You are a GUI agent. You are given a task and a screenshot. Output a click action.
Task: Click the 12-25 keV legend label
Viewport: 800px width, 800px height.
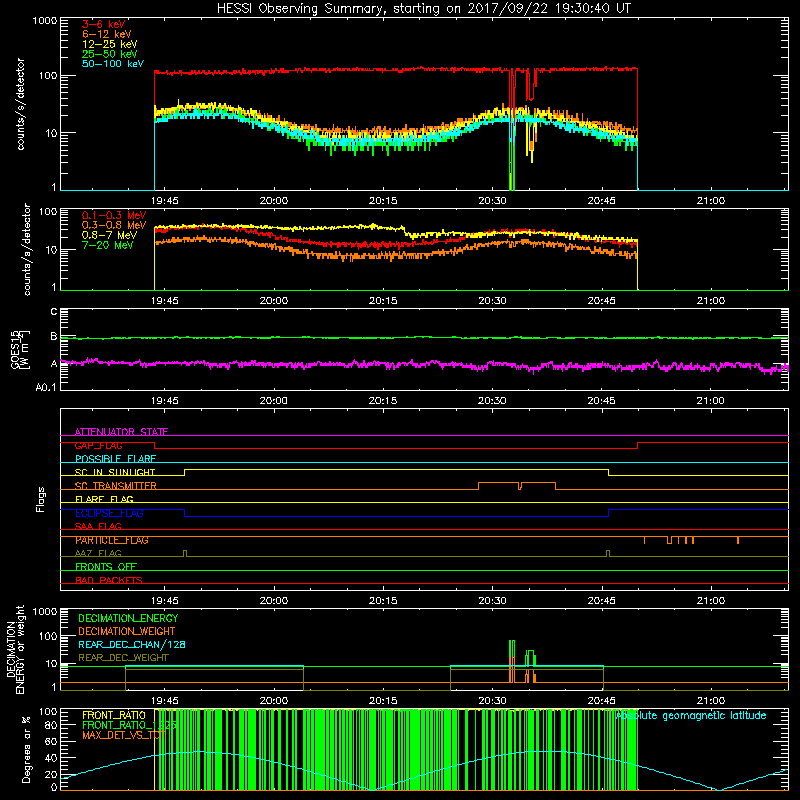109,44
